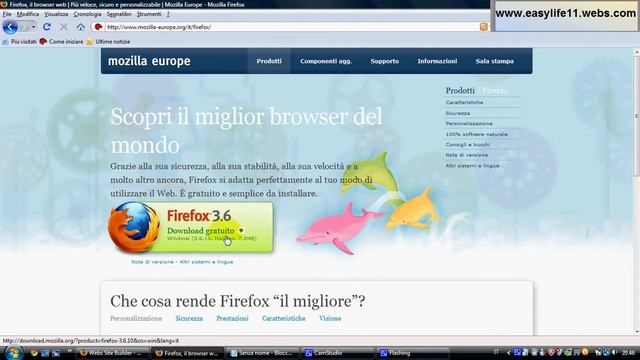Open the Caratteristiche sidebar link
This screenshot has height=360, width=640.
pyautogui.click(x=464, y=102)
